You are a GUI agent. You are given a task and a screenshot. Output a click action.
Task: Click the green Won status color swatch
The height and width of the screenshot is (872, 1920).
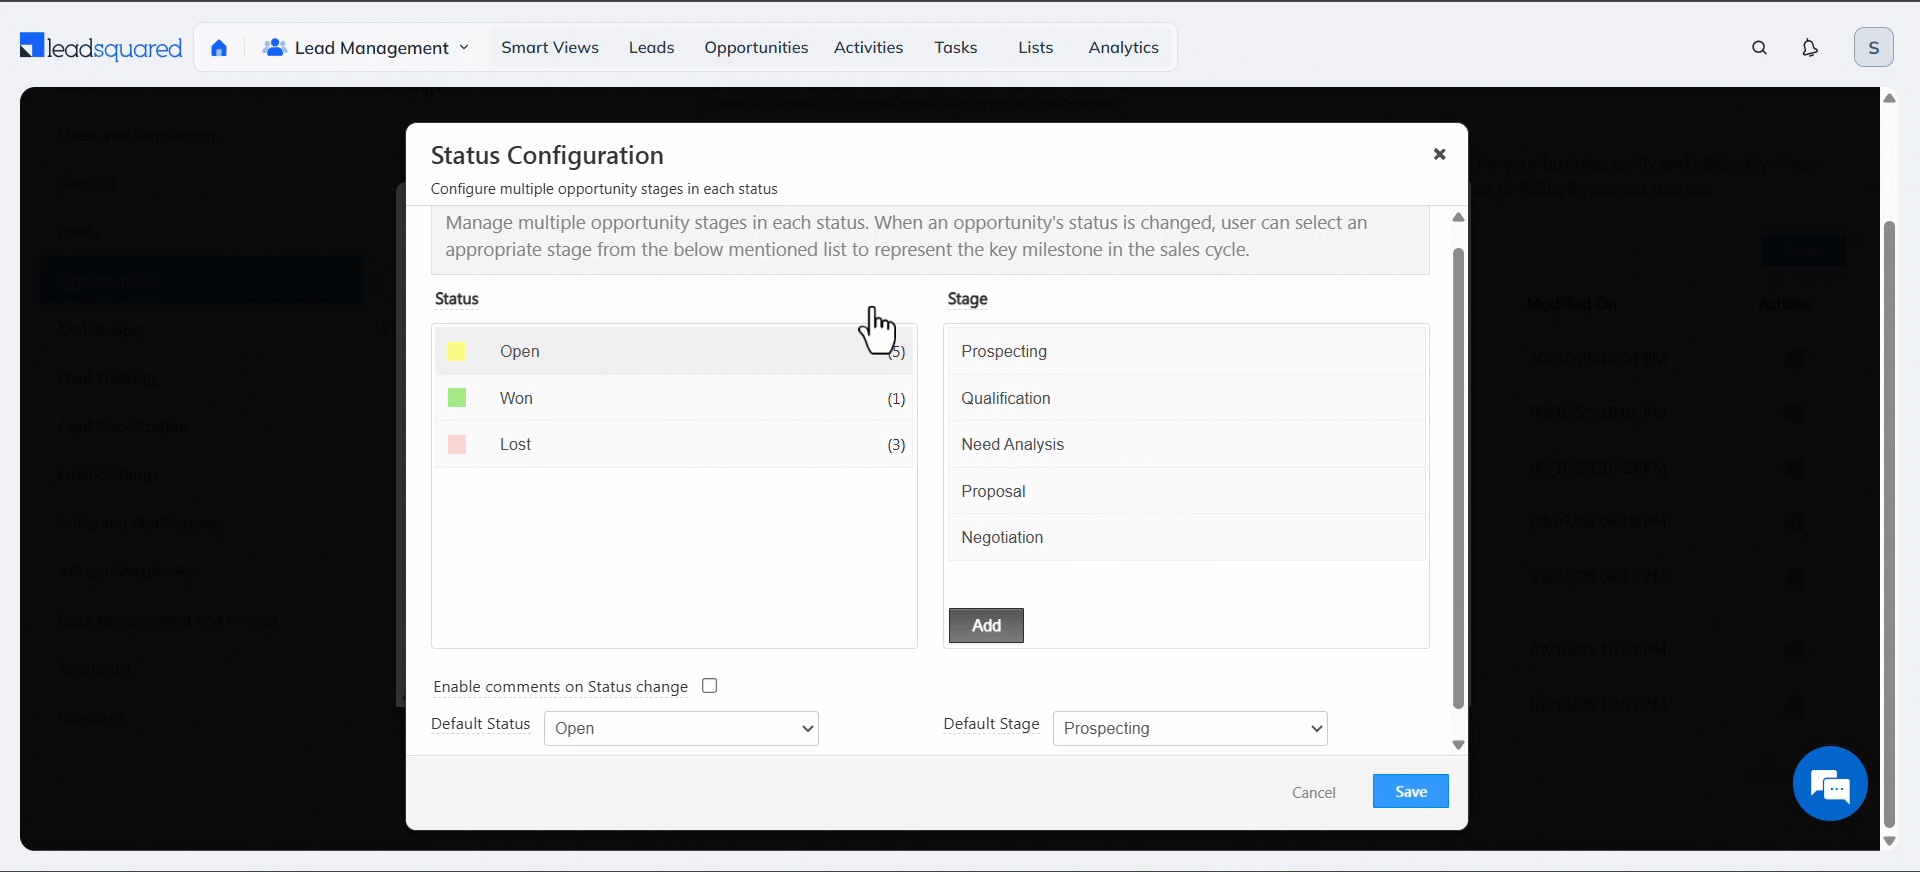click(x=457, y=398)
